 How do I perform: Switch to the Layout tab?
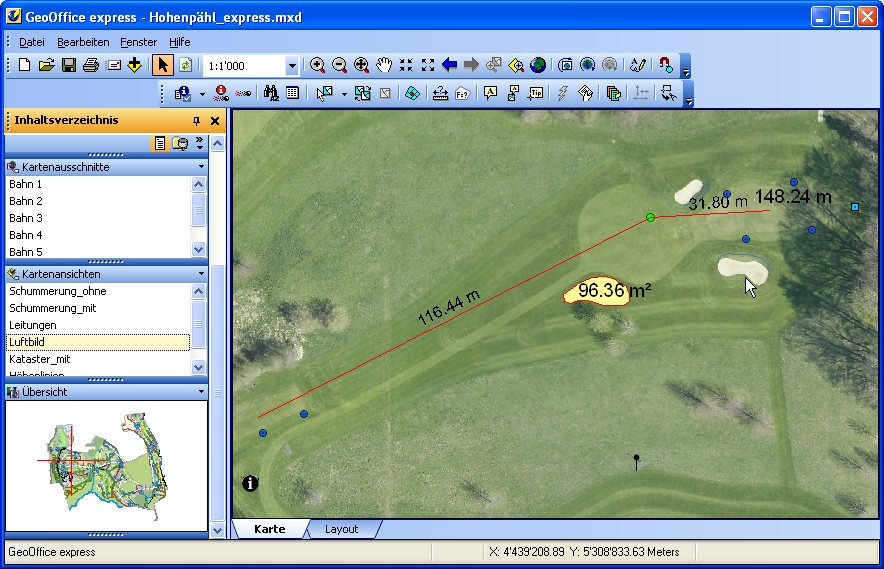(x=341, y=529)
